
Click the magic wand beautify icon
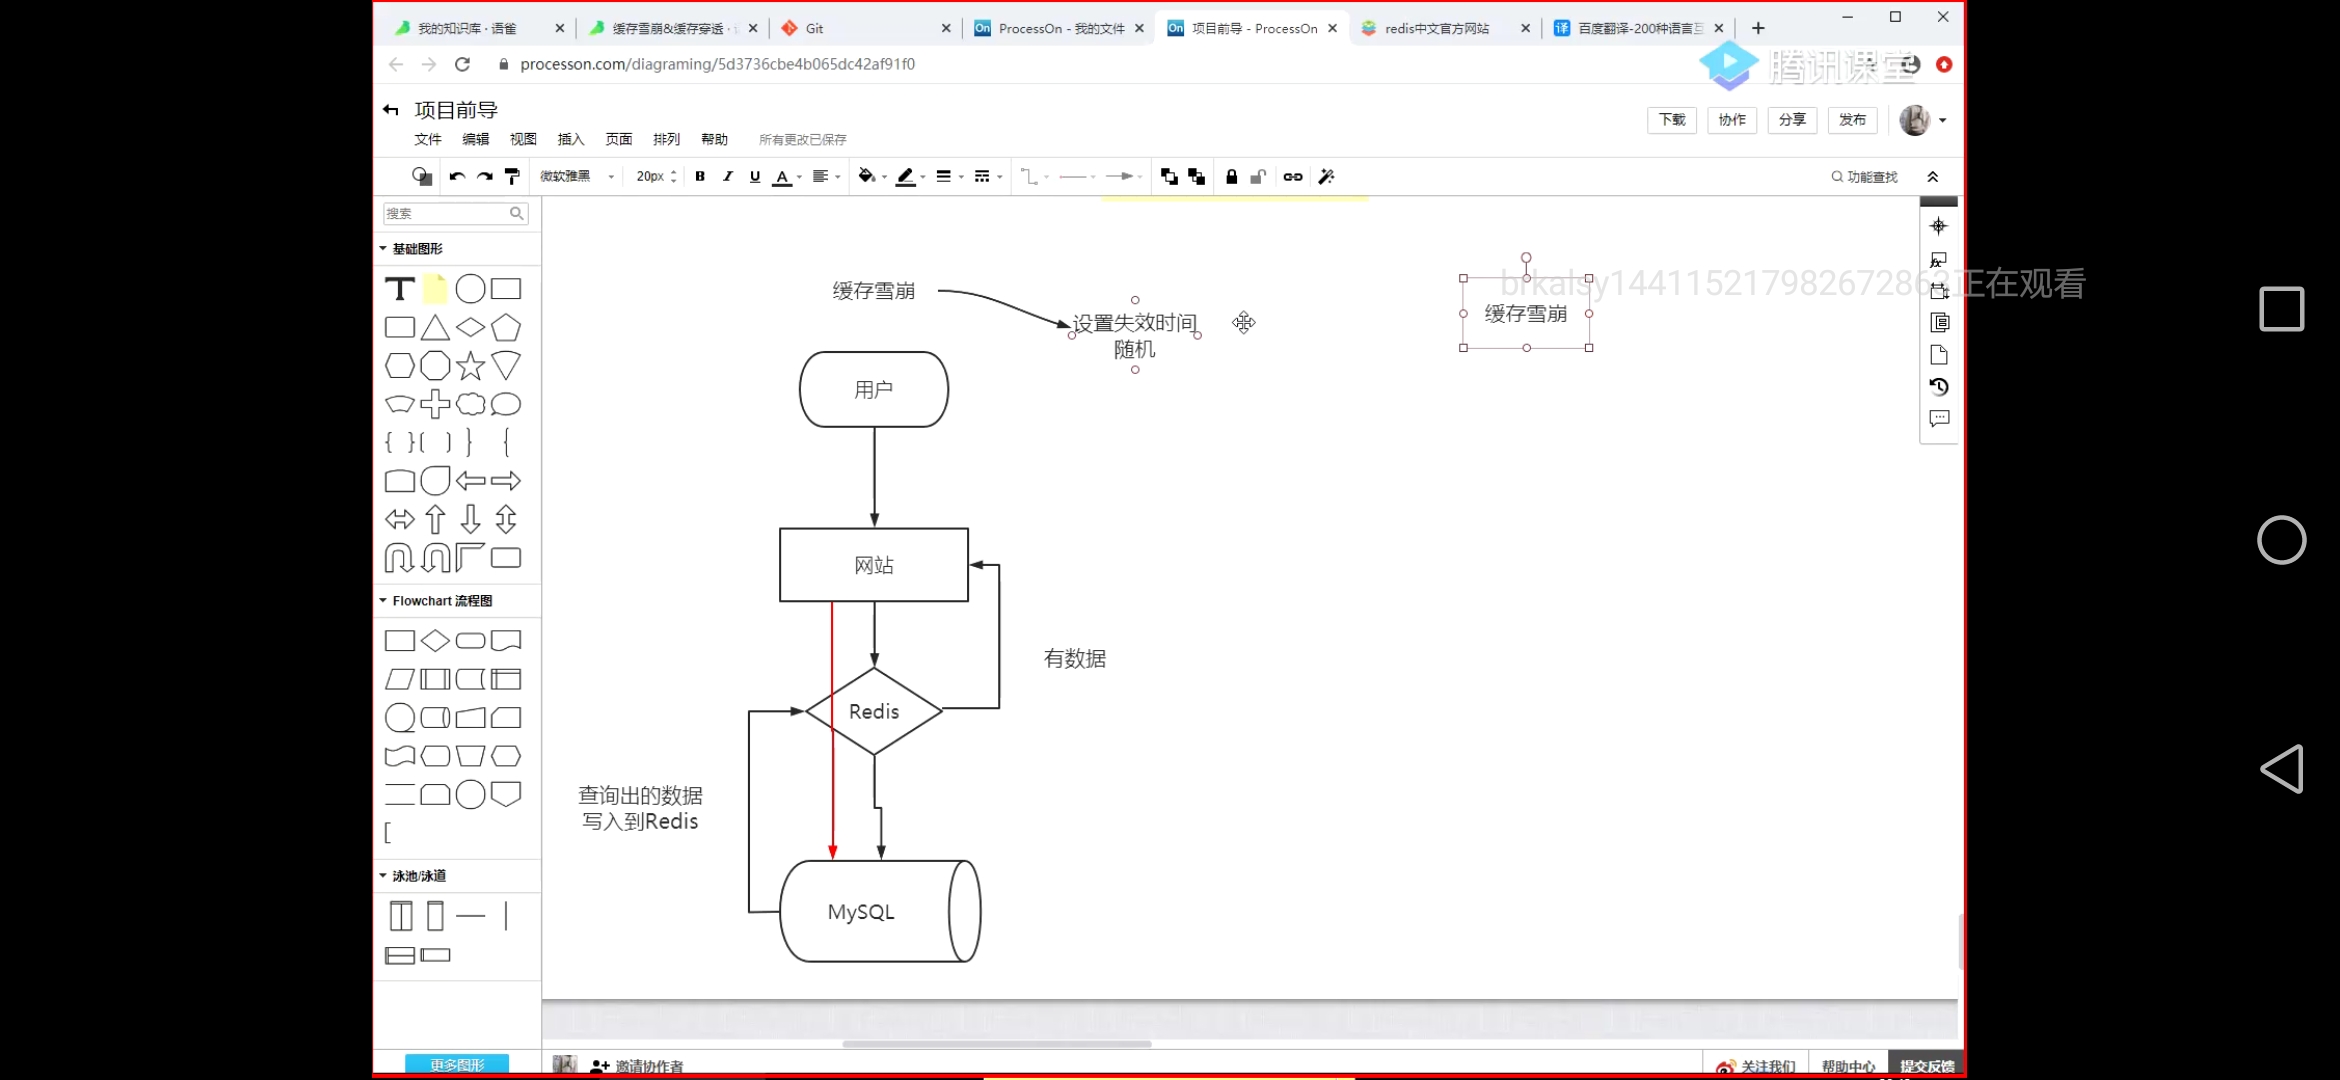[1327, 177]
